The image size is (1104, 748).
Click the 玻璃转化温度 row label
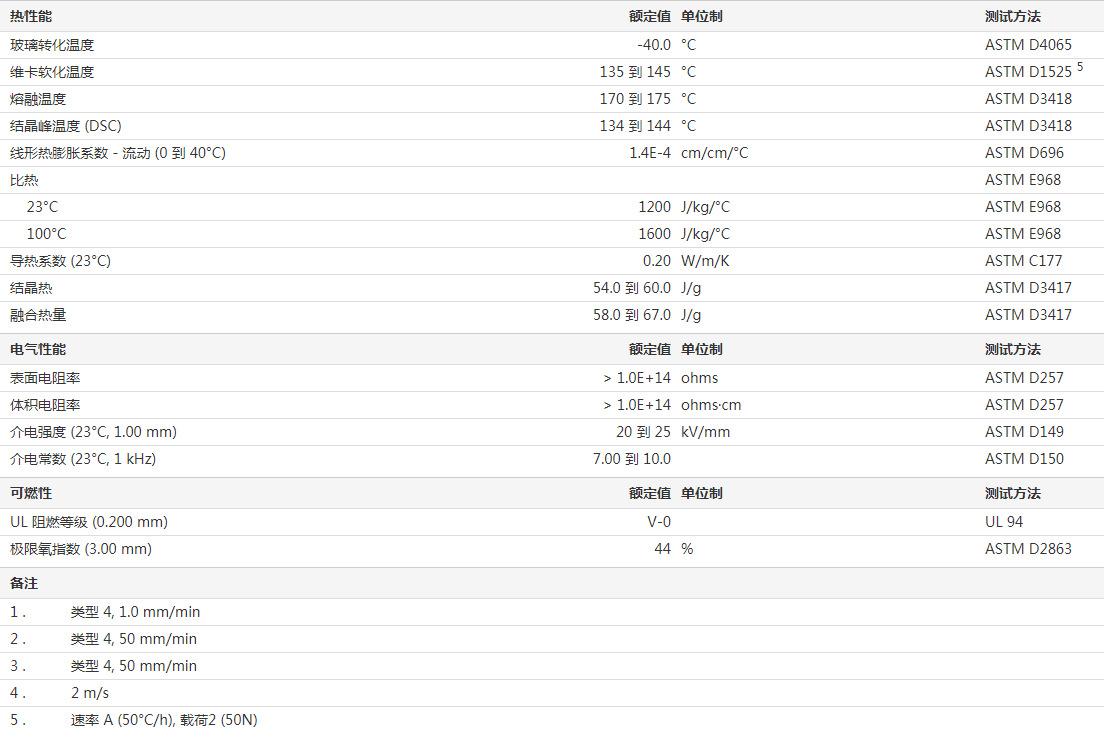[x=52, y=45]
